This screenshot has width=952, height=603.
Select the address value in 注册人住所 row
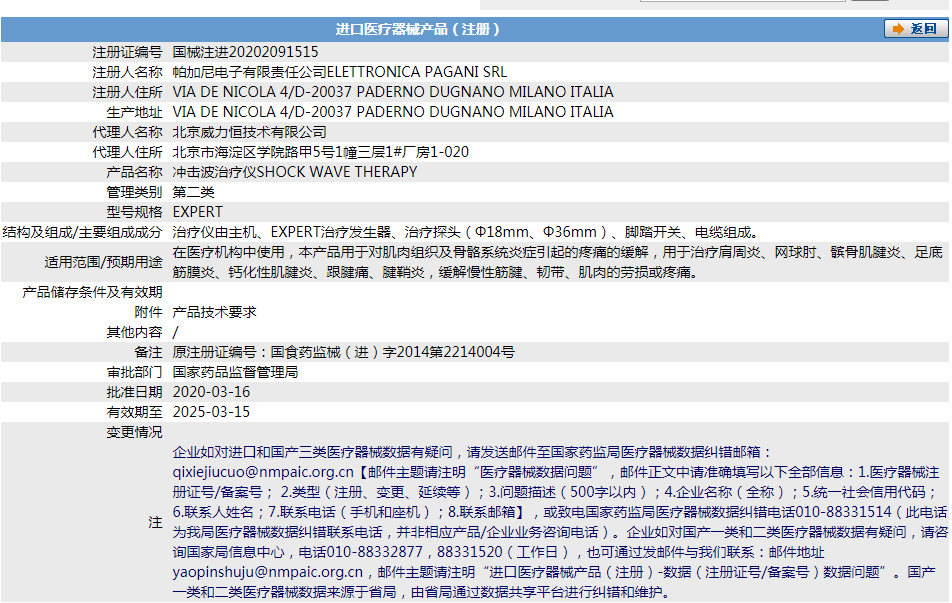[x=393, y=92]
